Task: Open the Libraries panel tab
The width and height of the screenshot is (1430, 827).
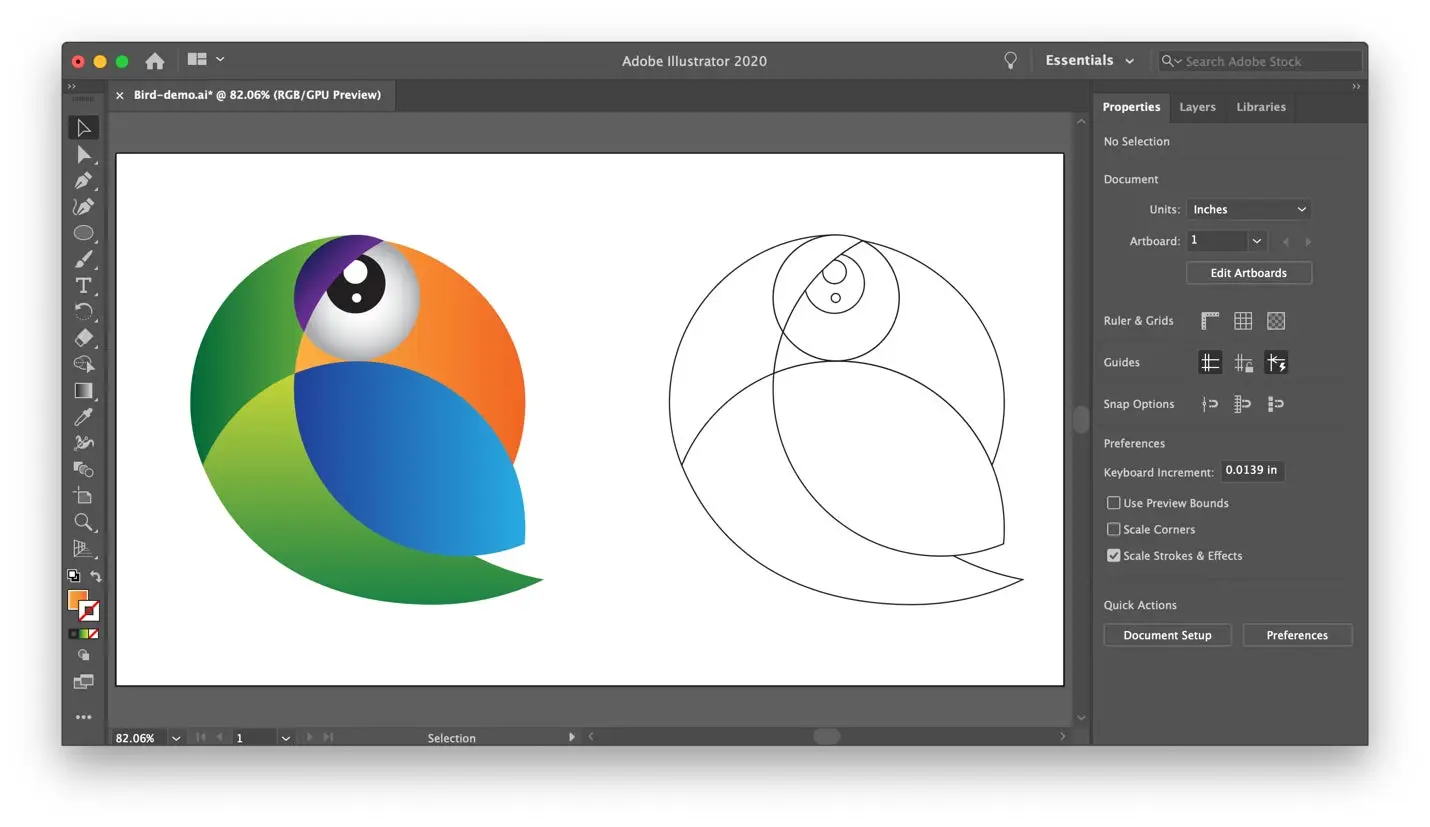Action: (x=1260, y=107)
